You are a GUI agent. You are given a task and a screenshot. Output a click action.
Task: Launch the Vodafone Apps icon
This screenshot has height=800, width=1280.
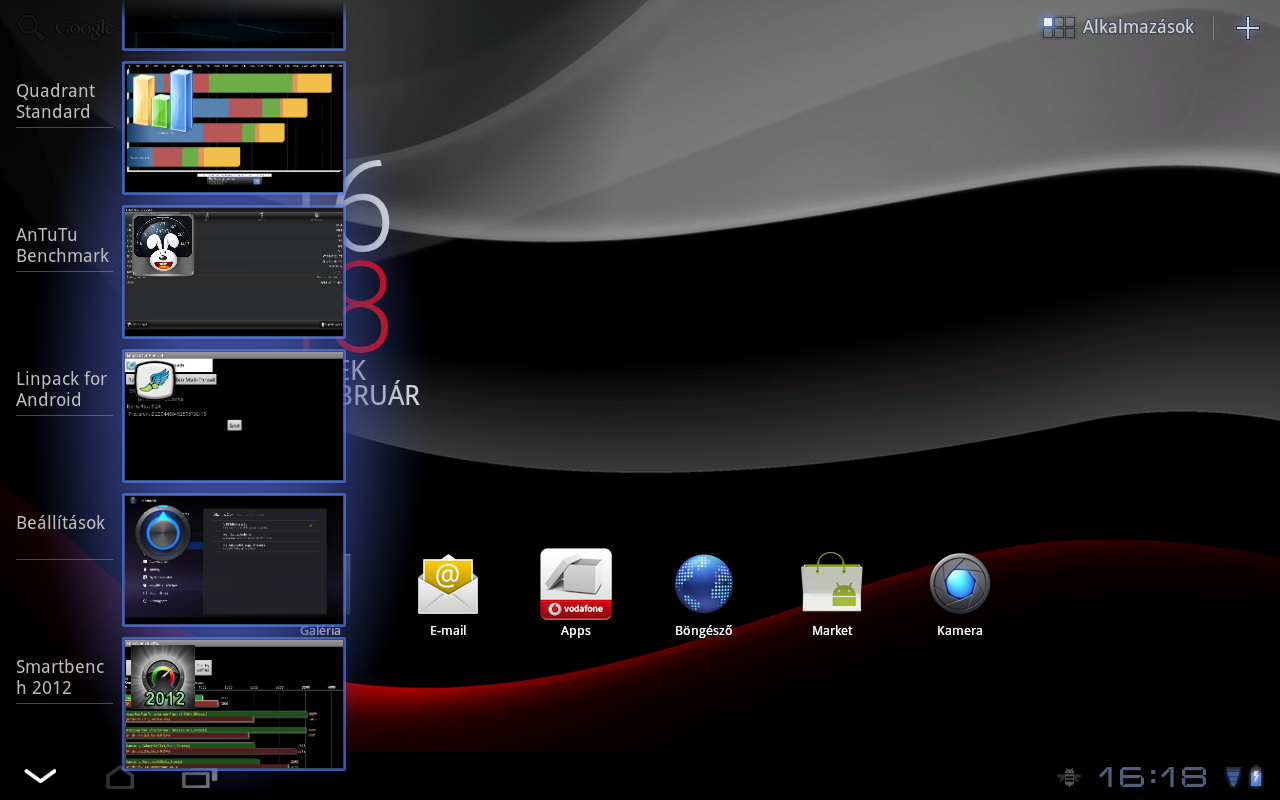576,584
